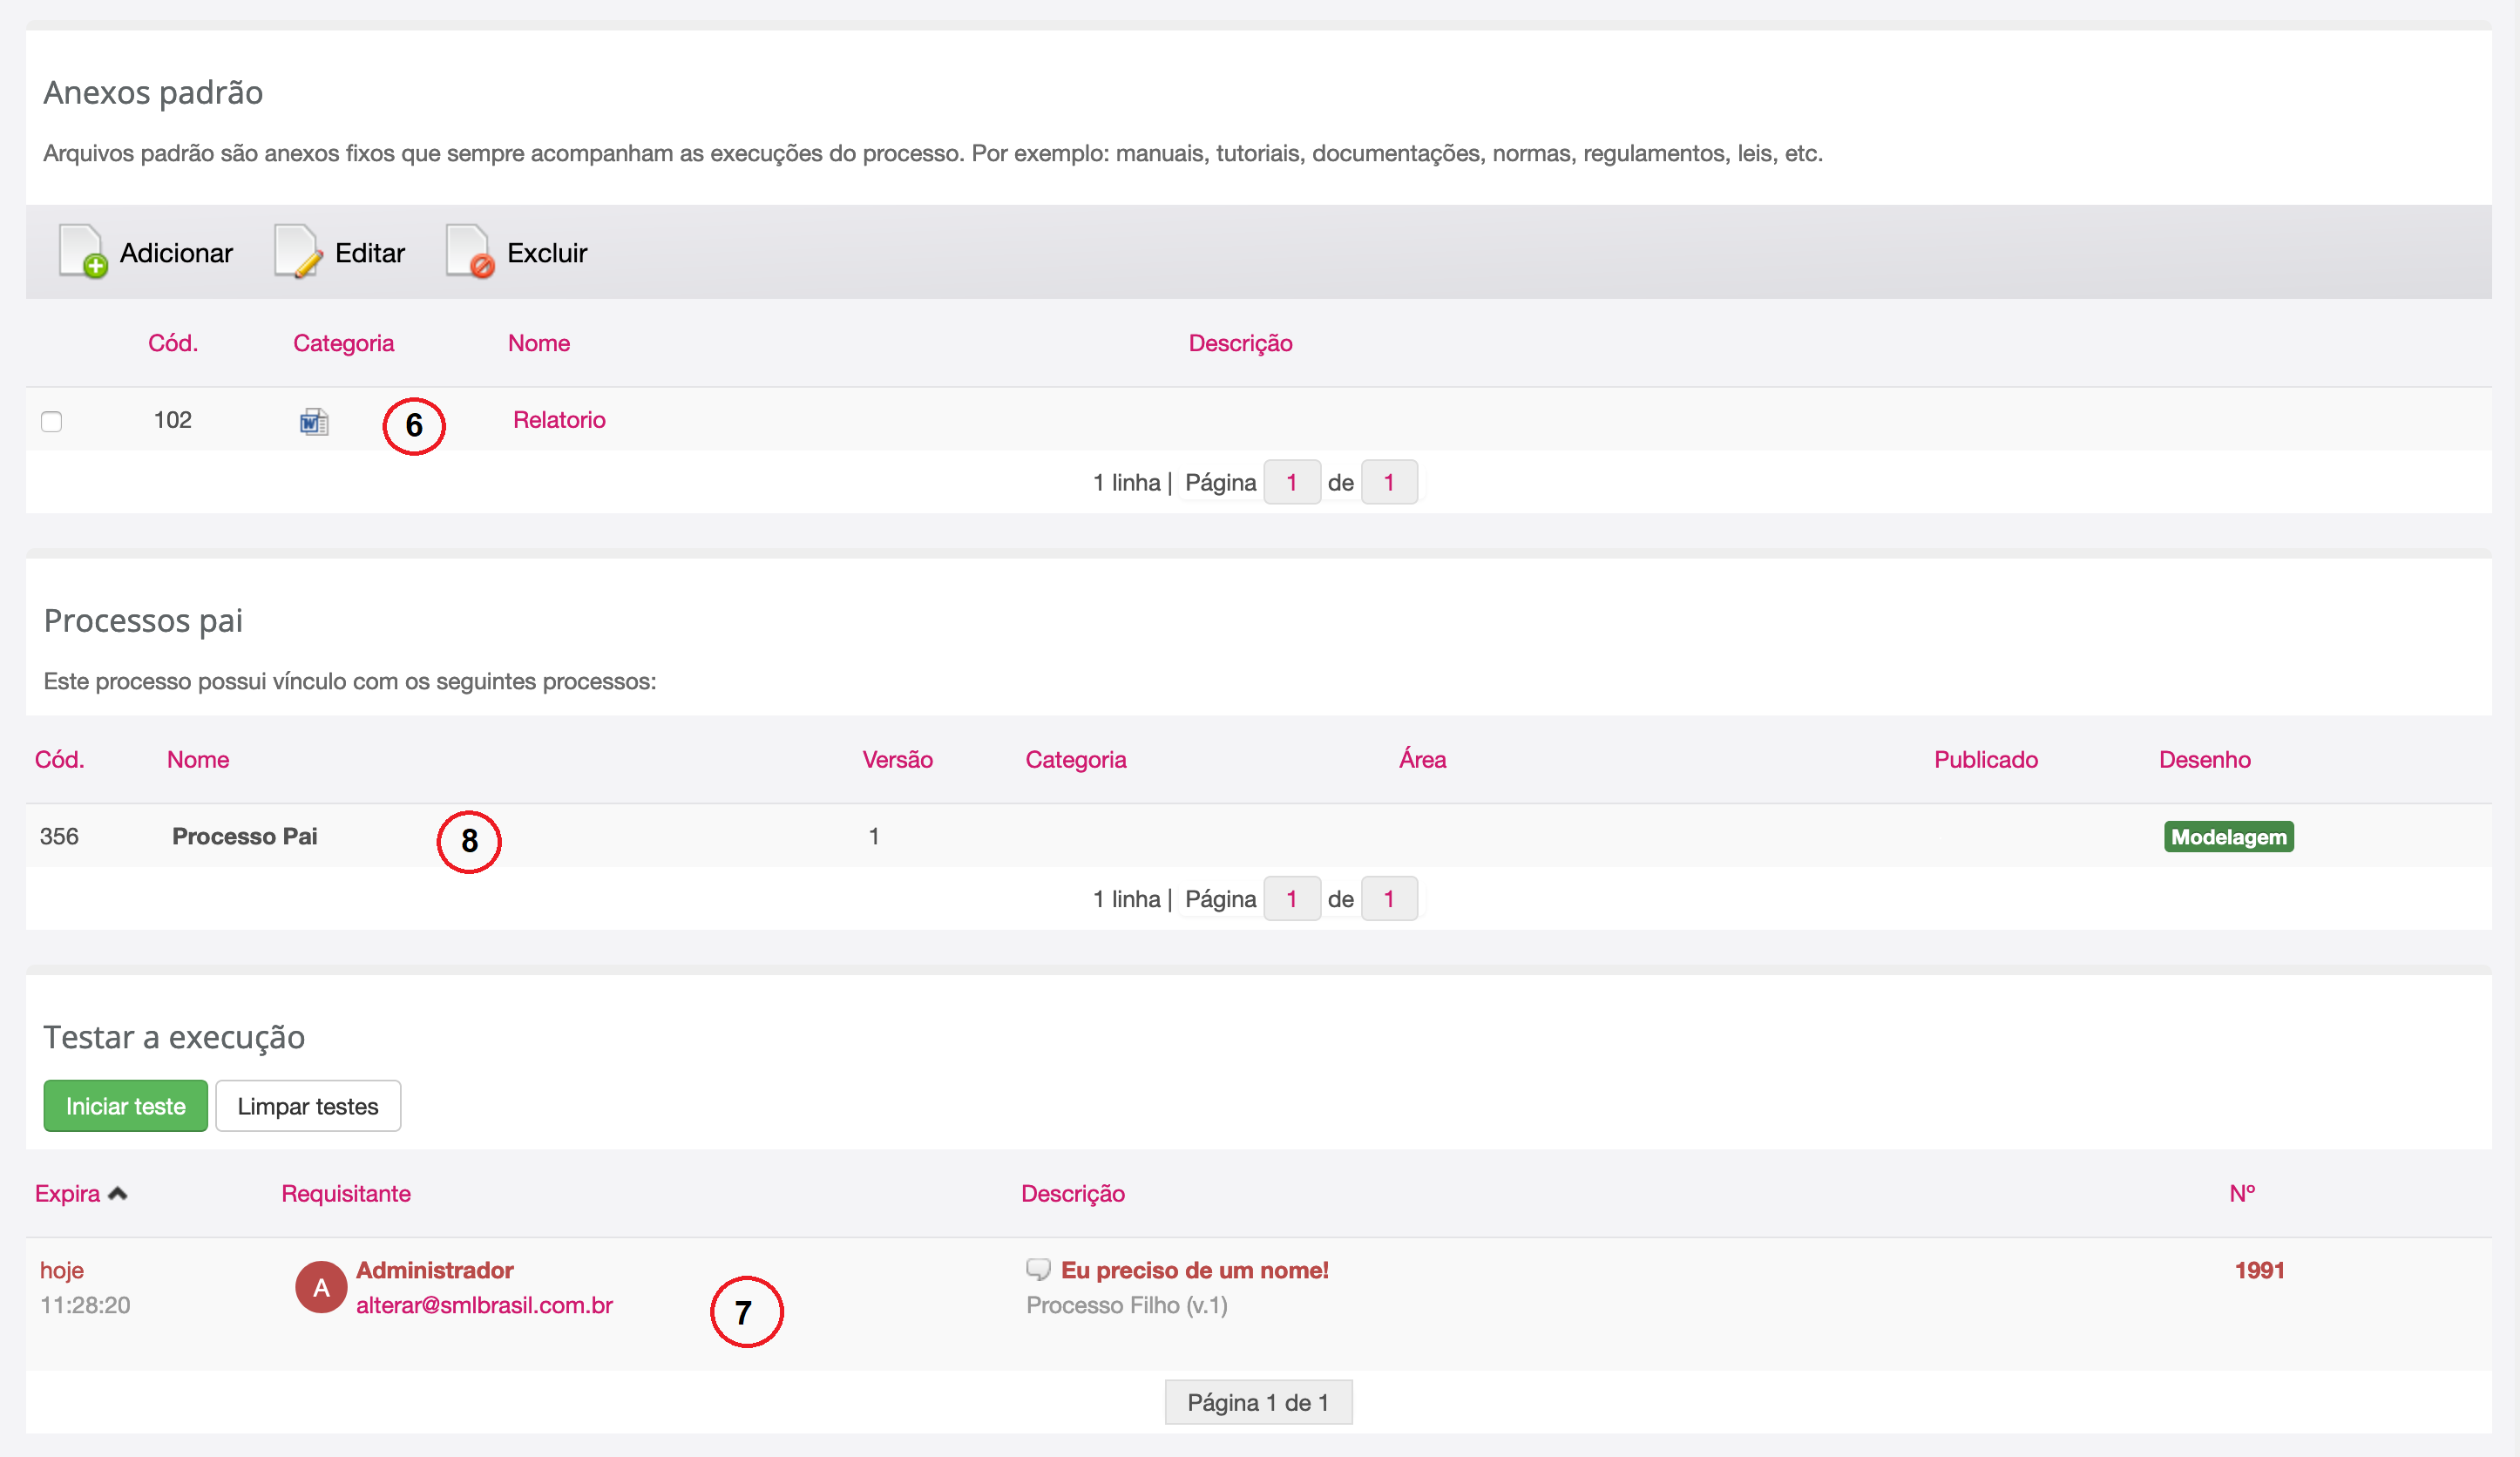Check the checkbox for row 102
Viewport: 2520px width, 1457px height.
tap(52, 422)
